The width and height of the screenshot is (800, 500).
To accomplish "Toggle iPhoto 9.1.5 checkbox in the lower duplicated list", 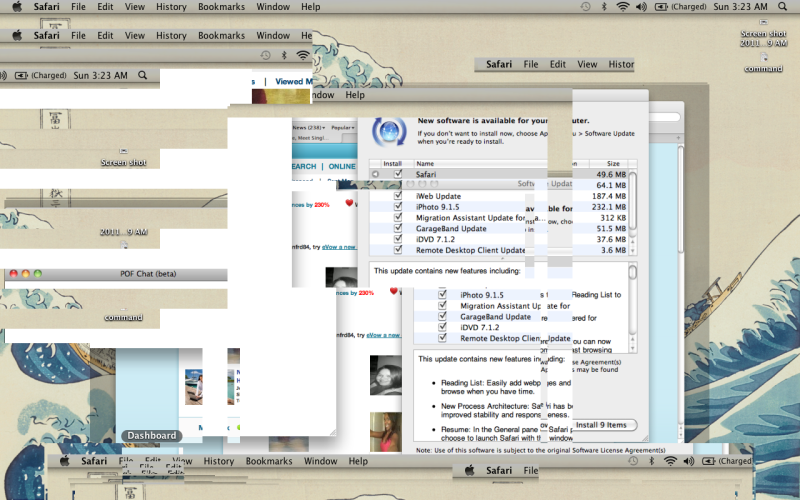I will [442, 294].
